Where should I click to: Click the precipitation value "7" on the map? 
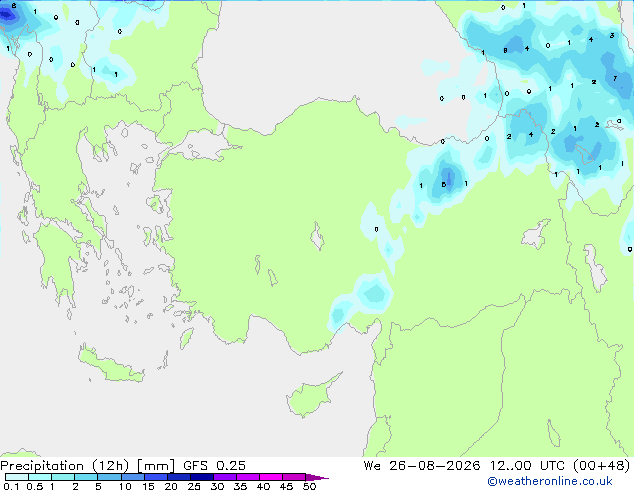coord(615,78)
